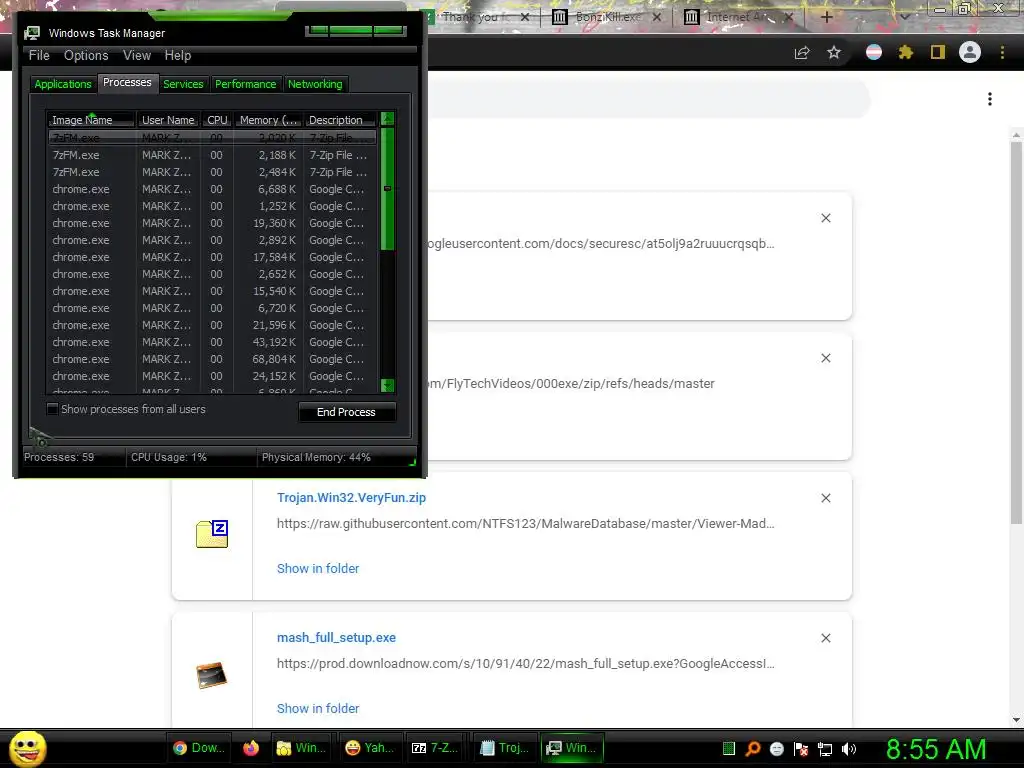Select the chrome.exe row using 43,192 K
This screenshot has width=1024, height=768.
[x=212, y=342]
